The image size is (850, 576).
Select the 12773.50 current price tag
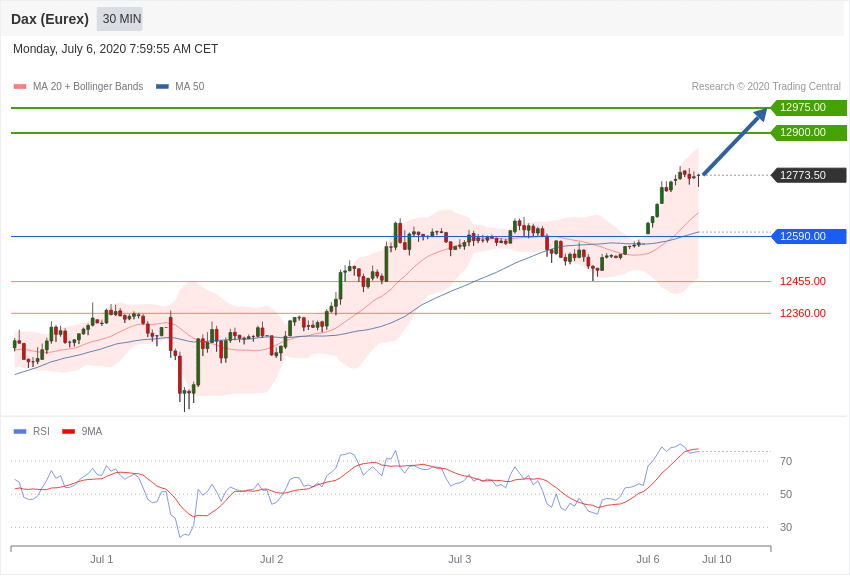tap(808, 175)
